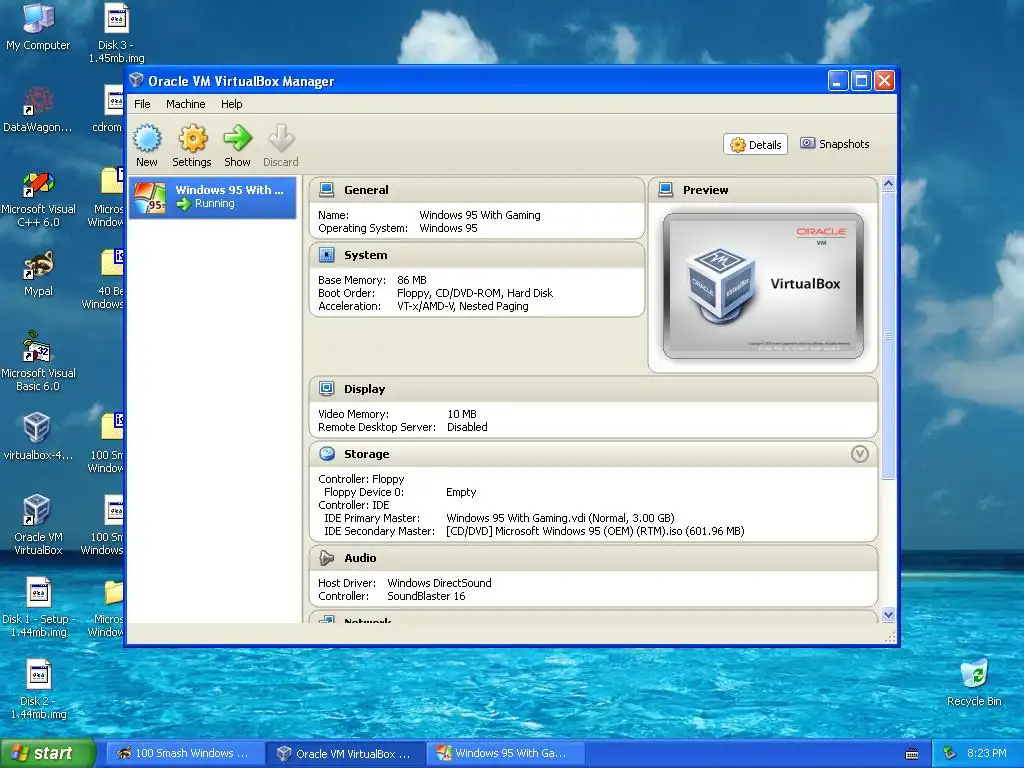The width and height of the screenshot is (1024, 768).
Task: Click the virtualbox-4 installer desktop icon
Action: [x=37, y=436]
